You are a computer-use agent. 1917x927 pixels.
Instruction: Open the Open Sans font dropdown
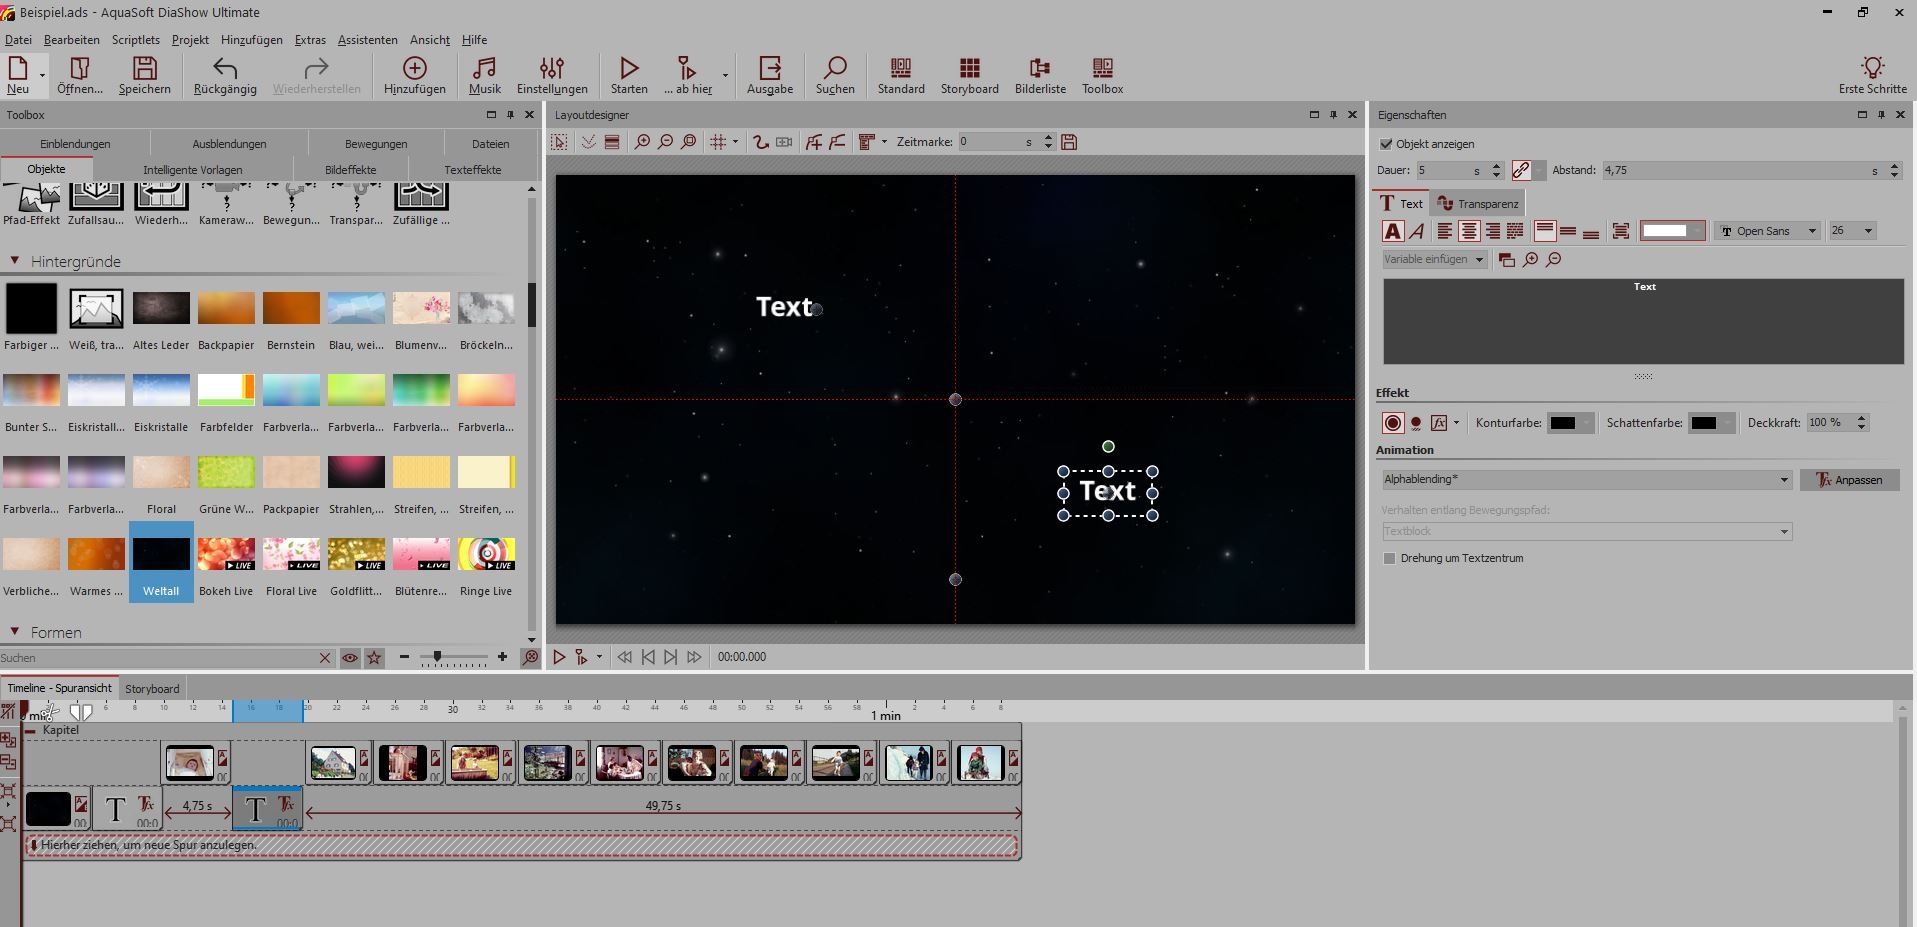[x=1767, y=231]
